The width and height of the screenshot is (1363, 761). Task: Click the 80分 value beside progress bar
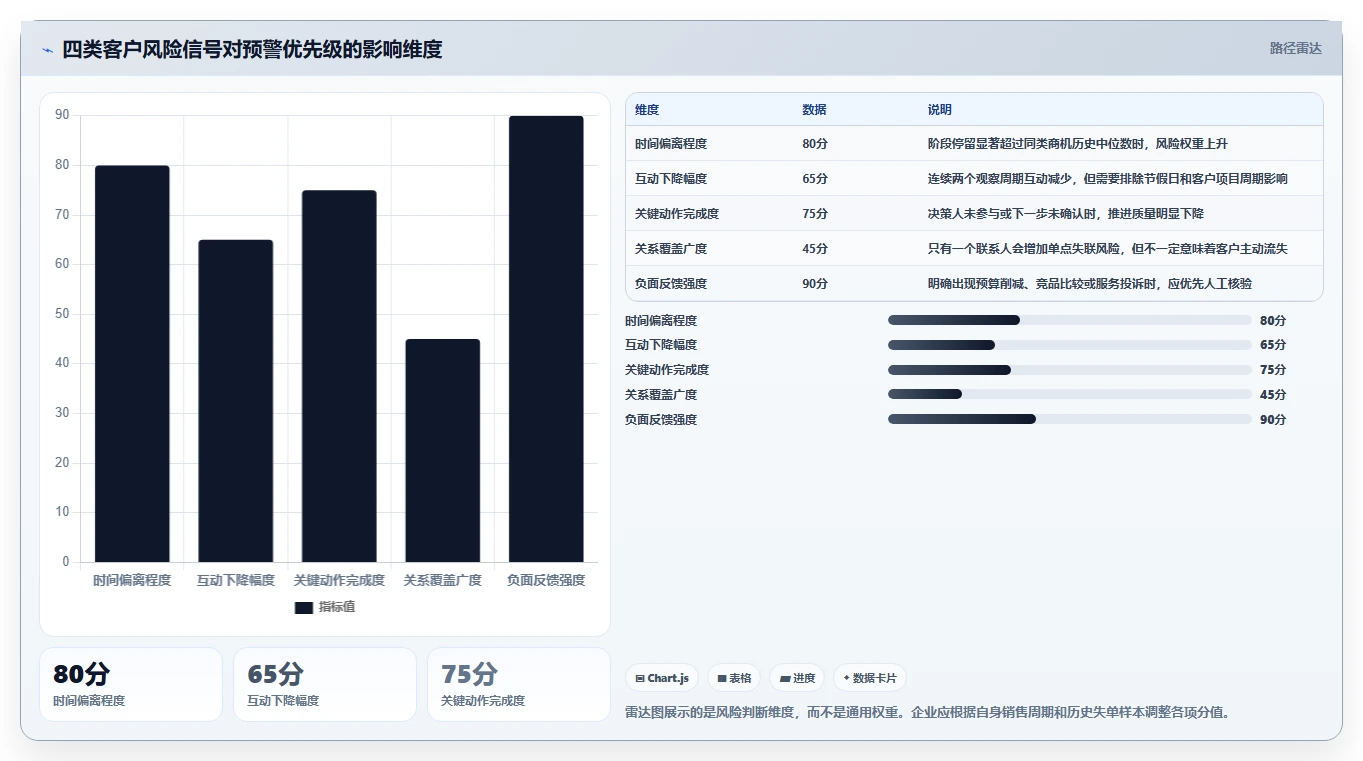pos(1273,321)
